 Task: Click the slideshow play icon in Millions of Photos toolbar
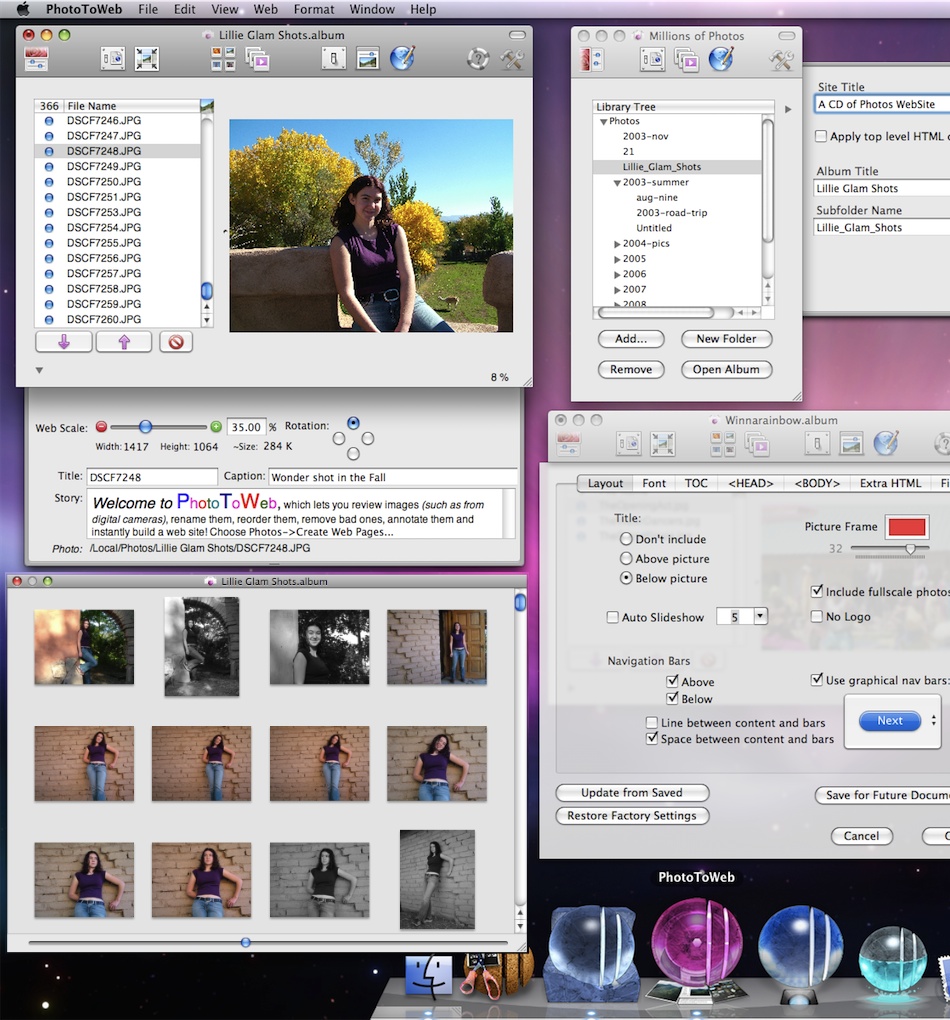click(687, 60)
